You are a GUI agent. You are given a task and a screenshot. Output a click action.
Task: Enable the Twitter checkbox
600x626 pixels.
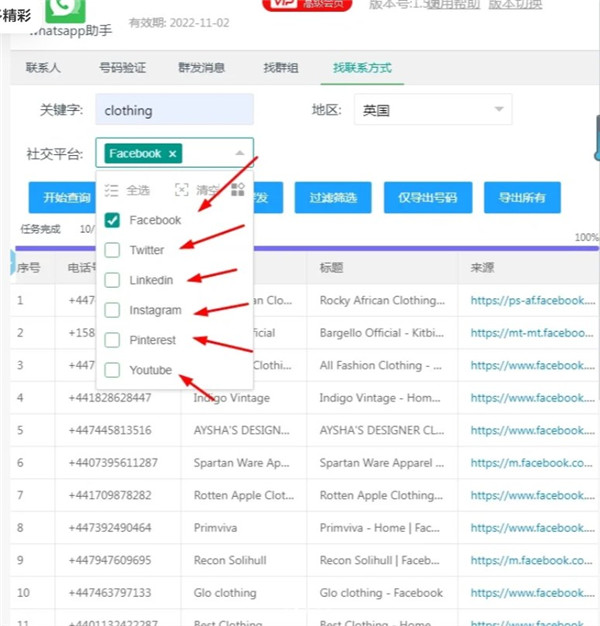pos(113,250)
